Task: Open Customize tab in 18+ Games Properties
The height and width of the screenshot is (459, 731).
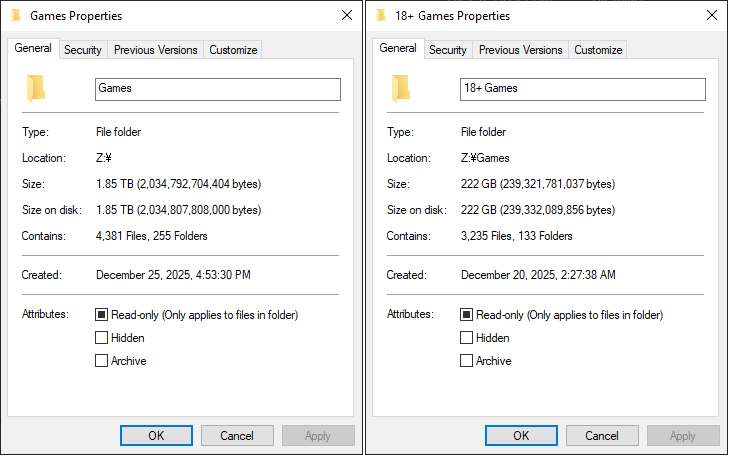Action: pos(598,50)
